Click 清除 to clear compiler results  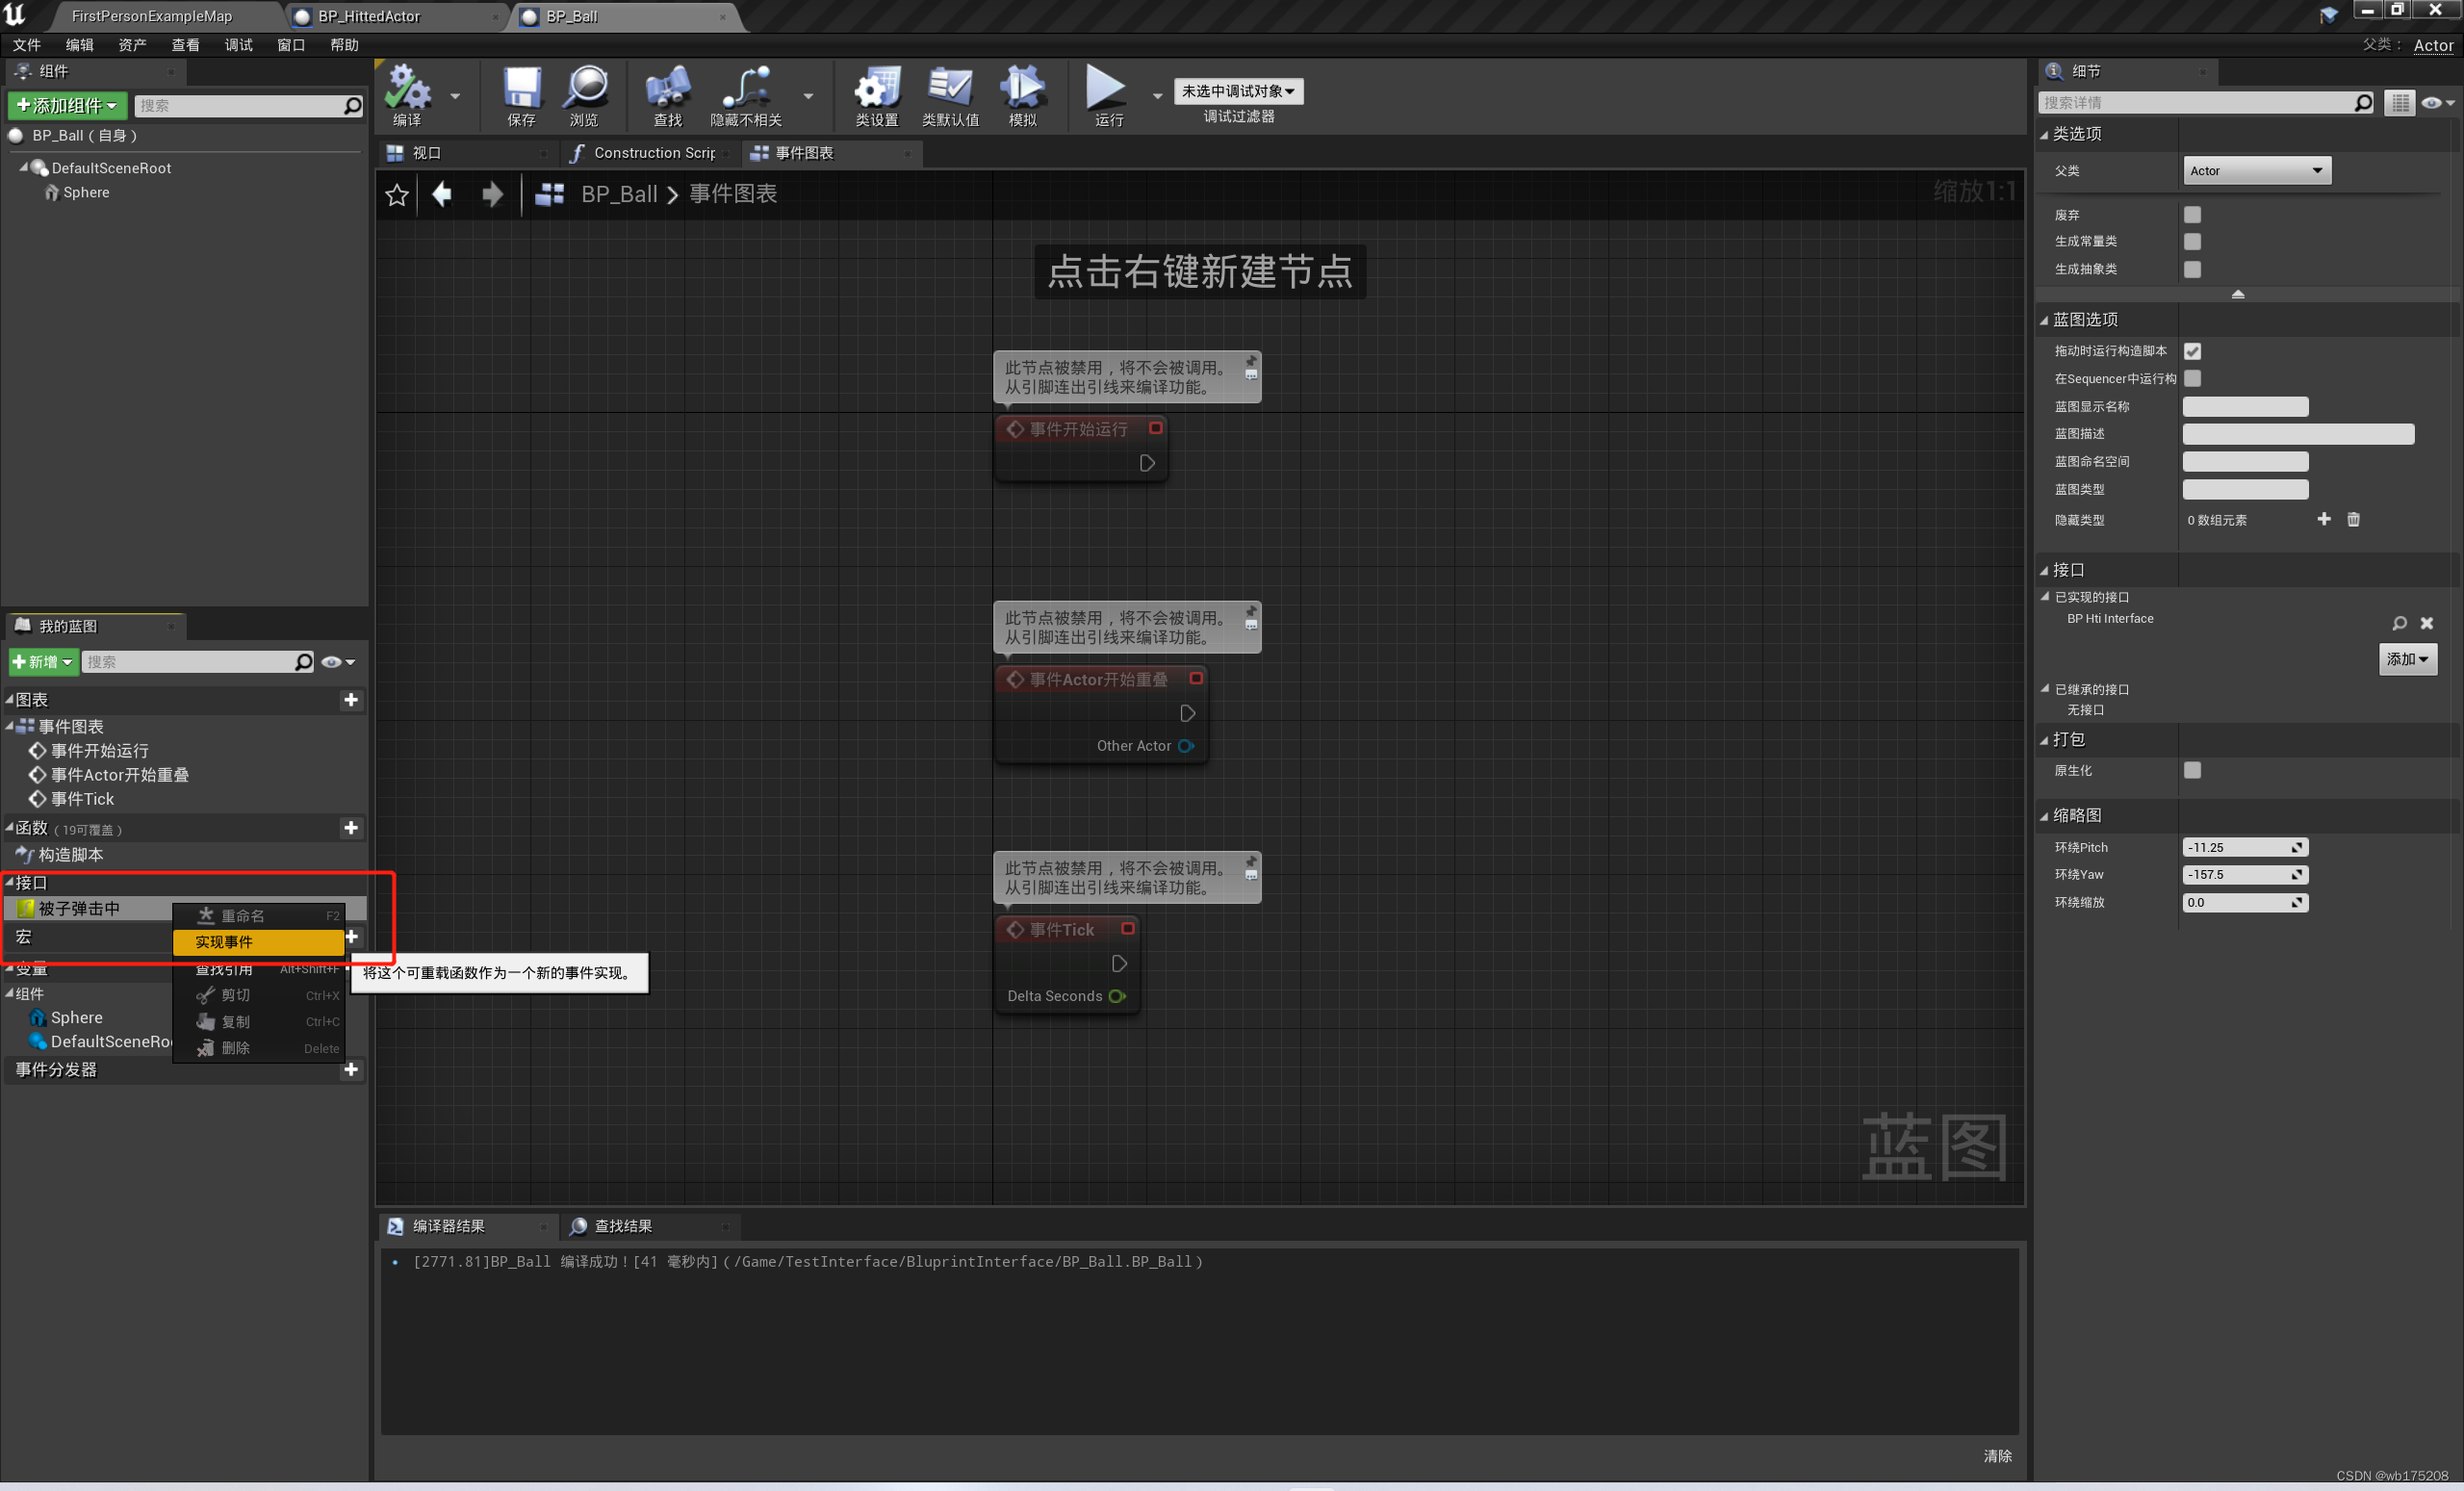click(1997, 1456)
